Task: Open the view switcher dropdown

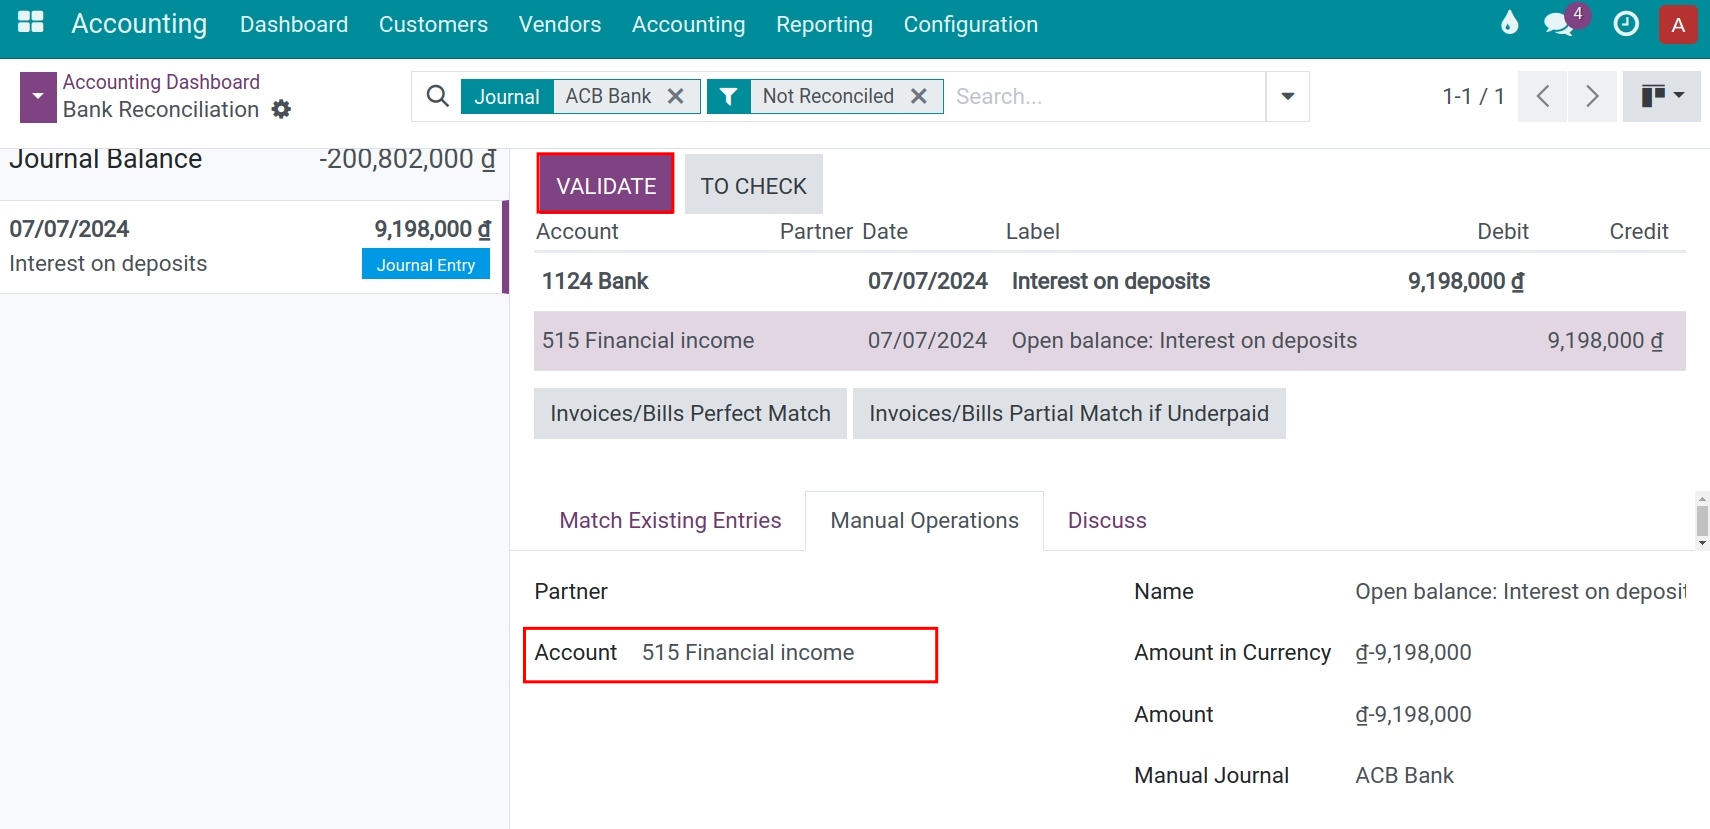Action: click(x=1662, y=96)
